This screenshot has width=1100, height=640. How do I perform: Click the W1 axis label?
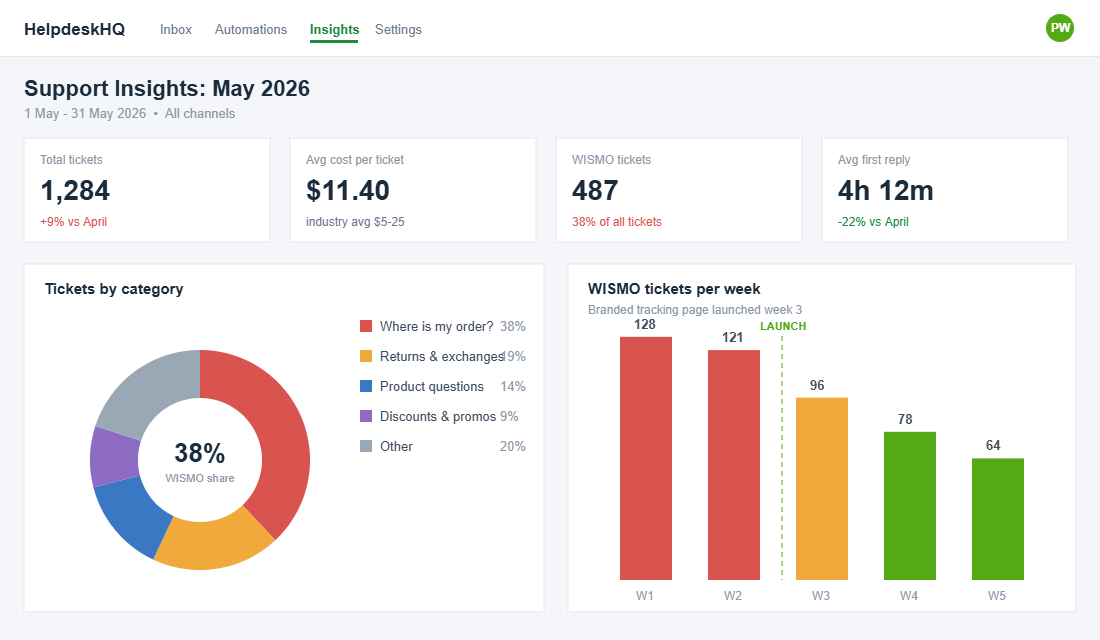pos(645,596)
